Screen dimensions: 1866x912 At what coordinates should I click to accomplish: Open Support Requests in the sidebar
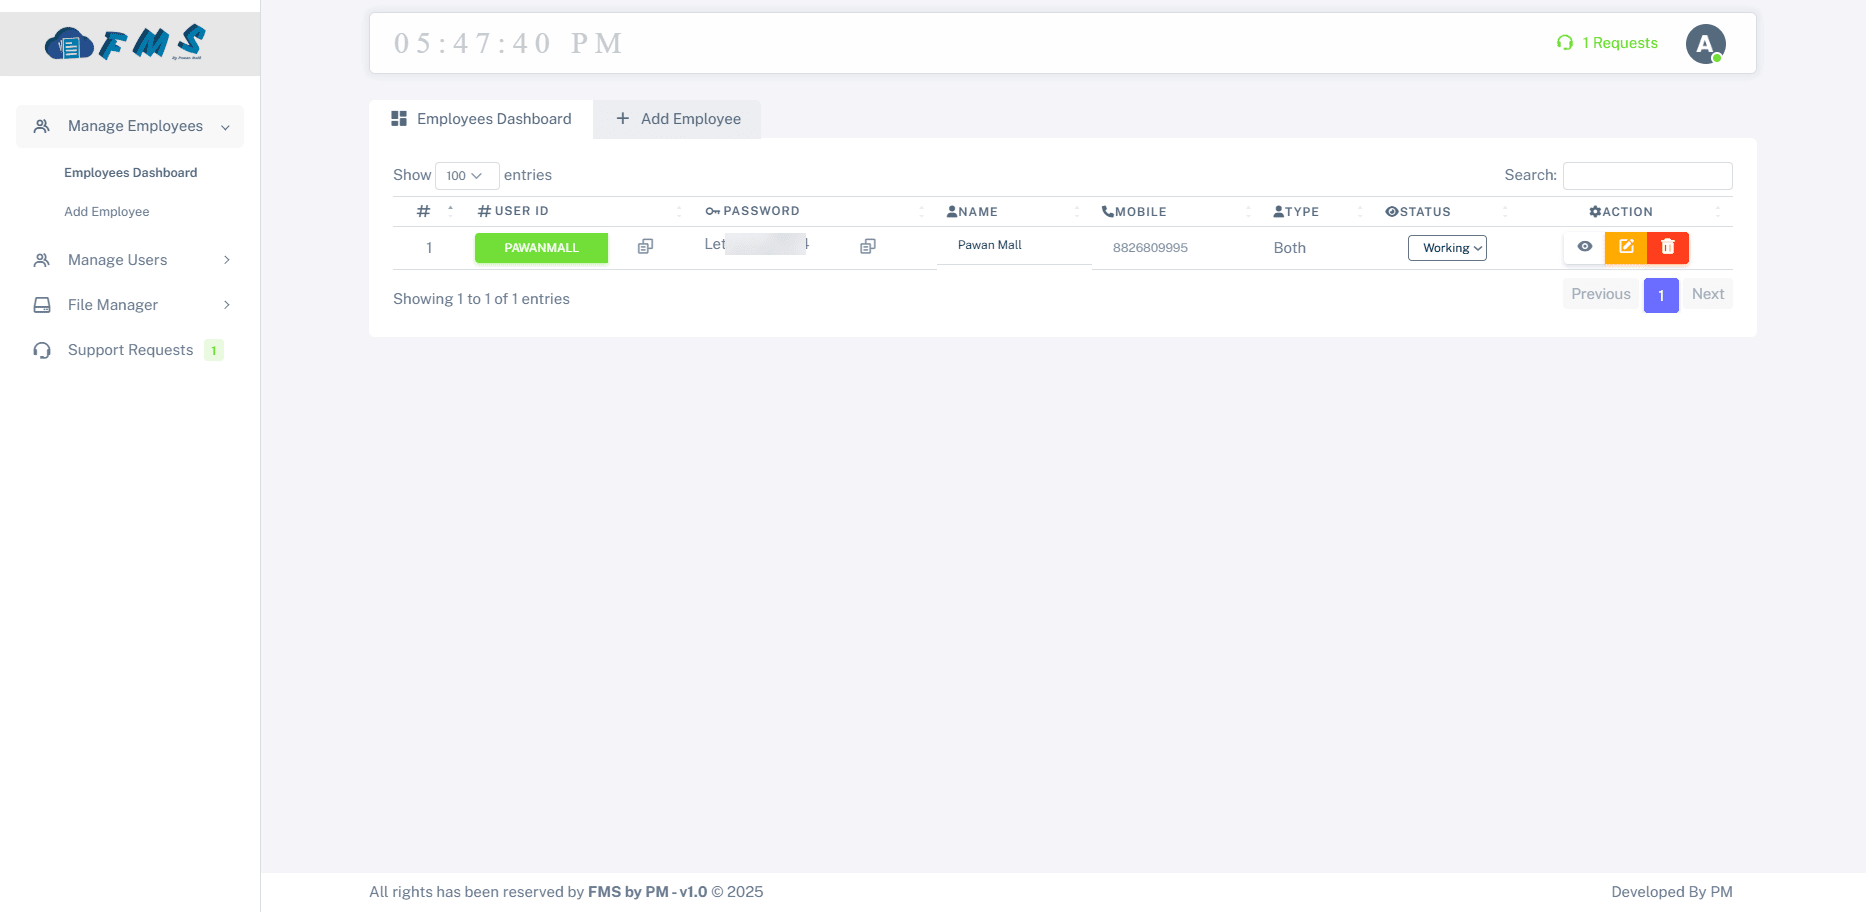[130, 350]
